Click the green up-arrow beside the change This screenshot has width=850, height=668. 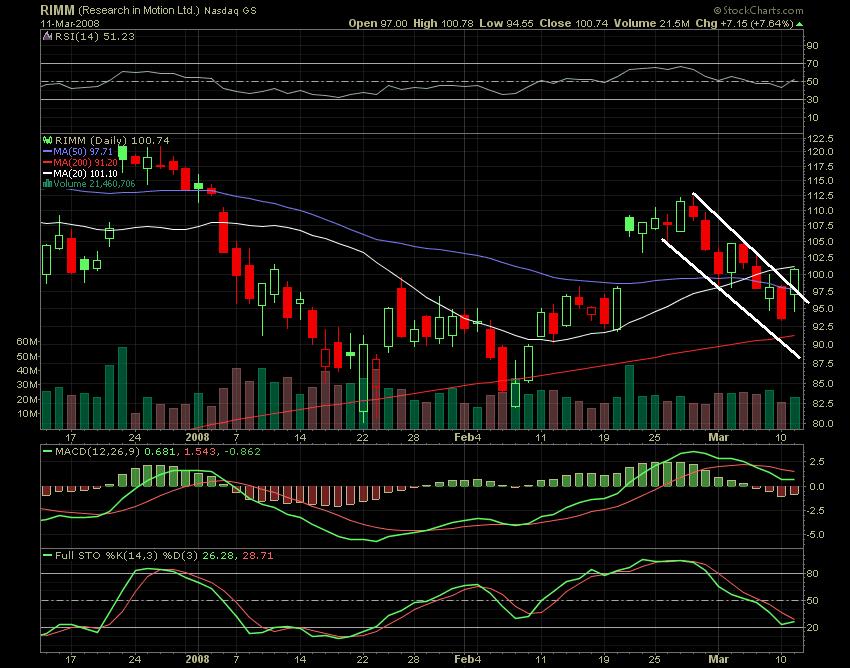(x=800, y=24)
